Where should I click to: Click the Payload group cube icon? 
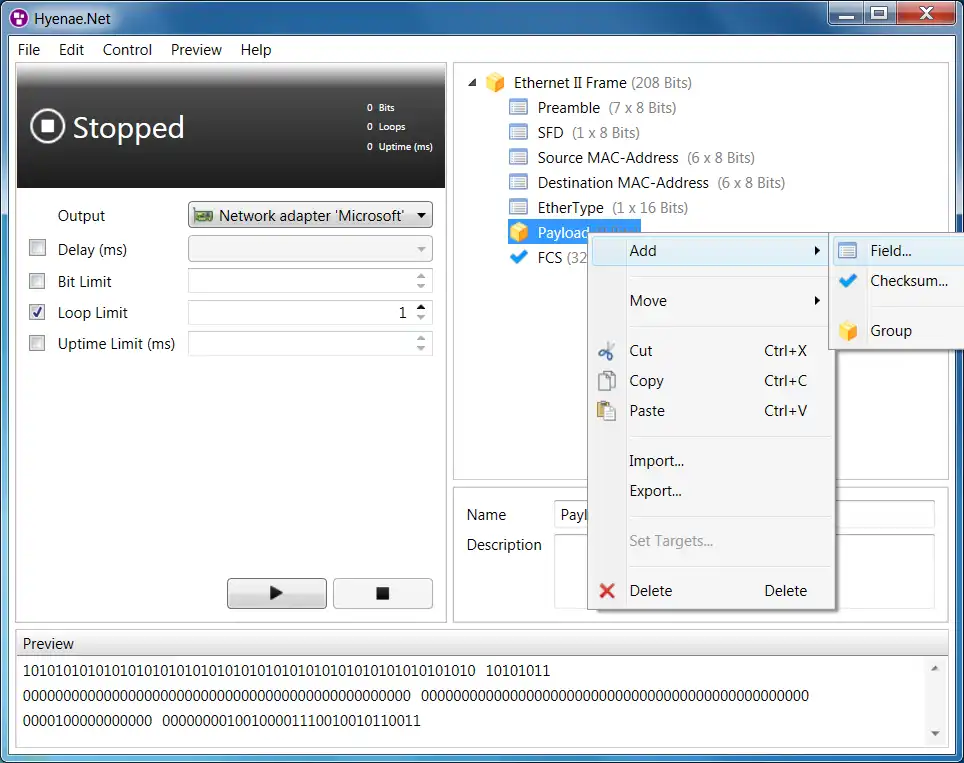tap(519, 232)
